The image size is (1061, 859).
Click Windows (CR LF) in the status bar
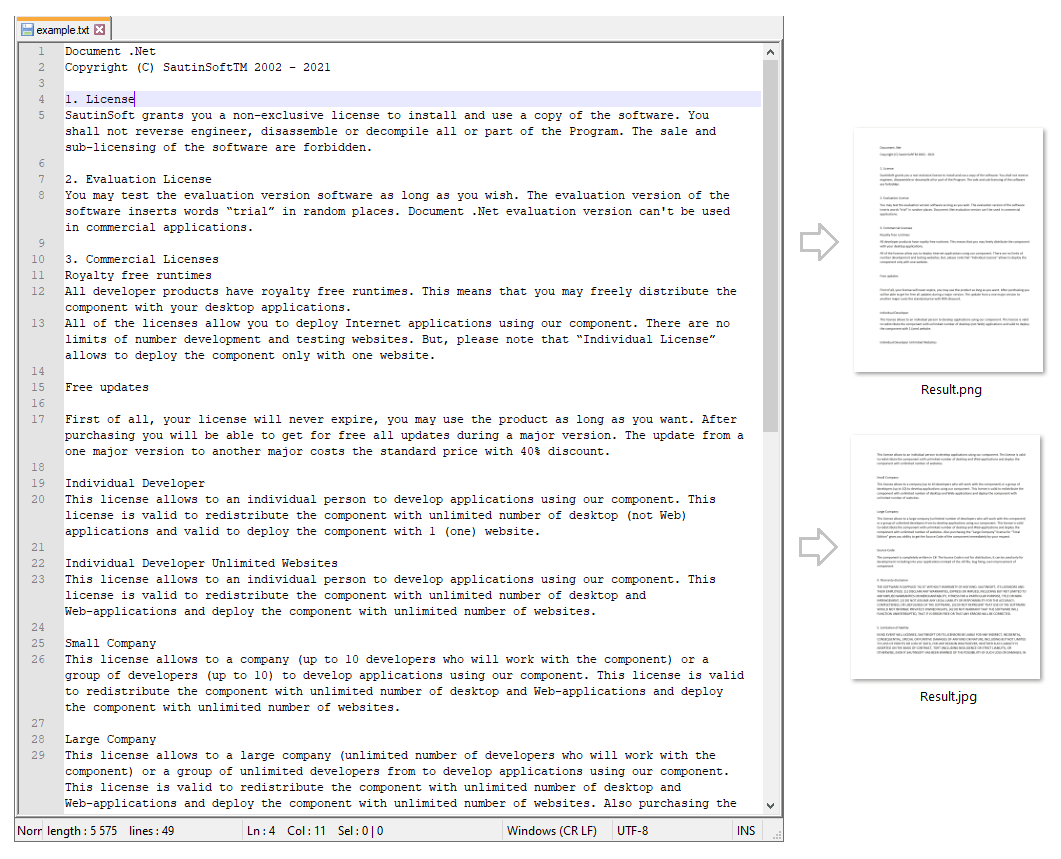pos(552,831)
